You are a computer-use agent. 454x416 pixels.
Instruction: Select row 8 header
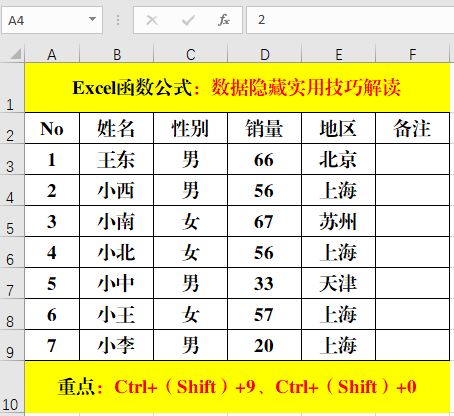(x=12, y=314)
